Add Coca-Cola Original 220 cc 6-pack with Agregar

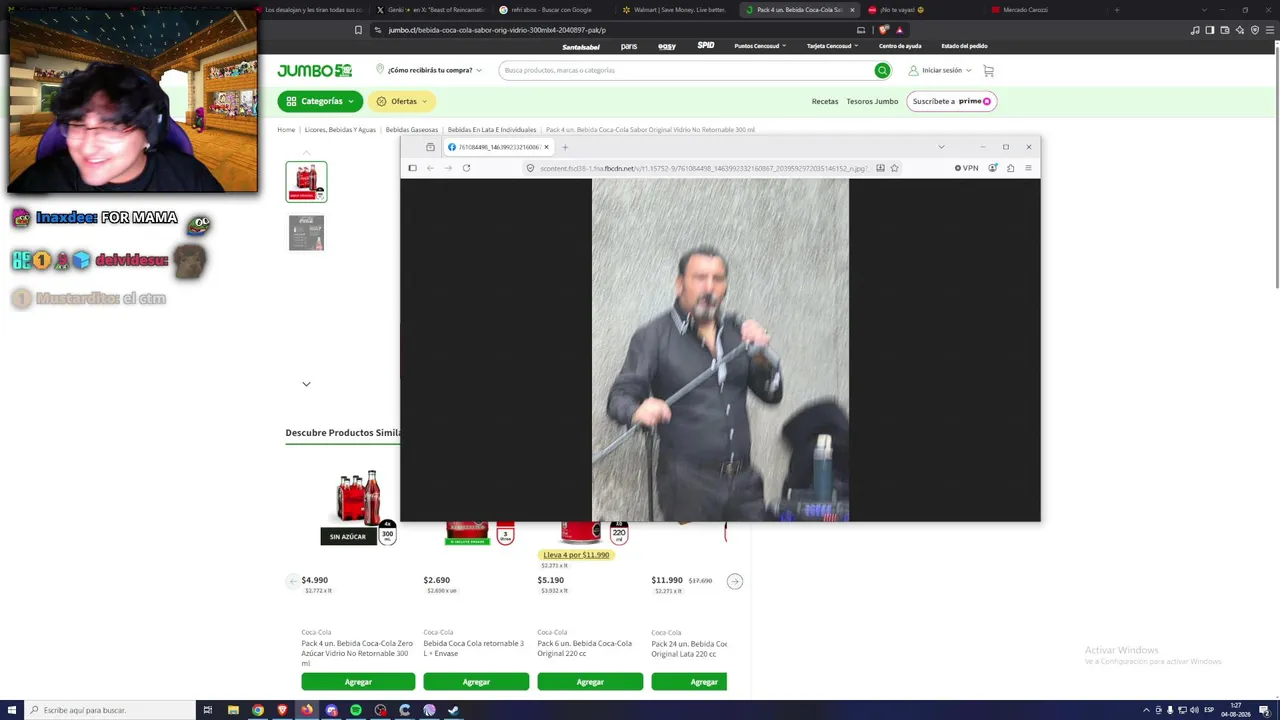tap(590, 682)
